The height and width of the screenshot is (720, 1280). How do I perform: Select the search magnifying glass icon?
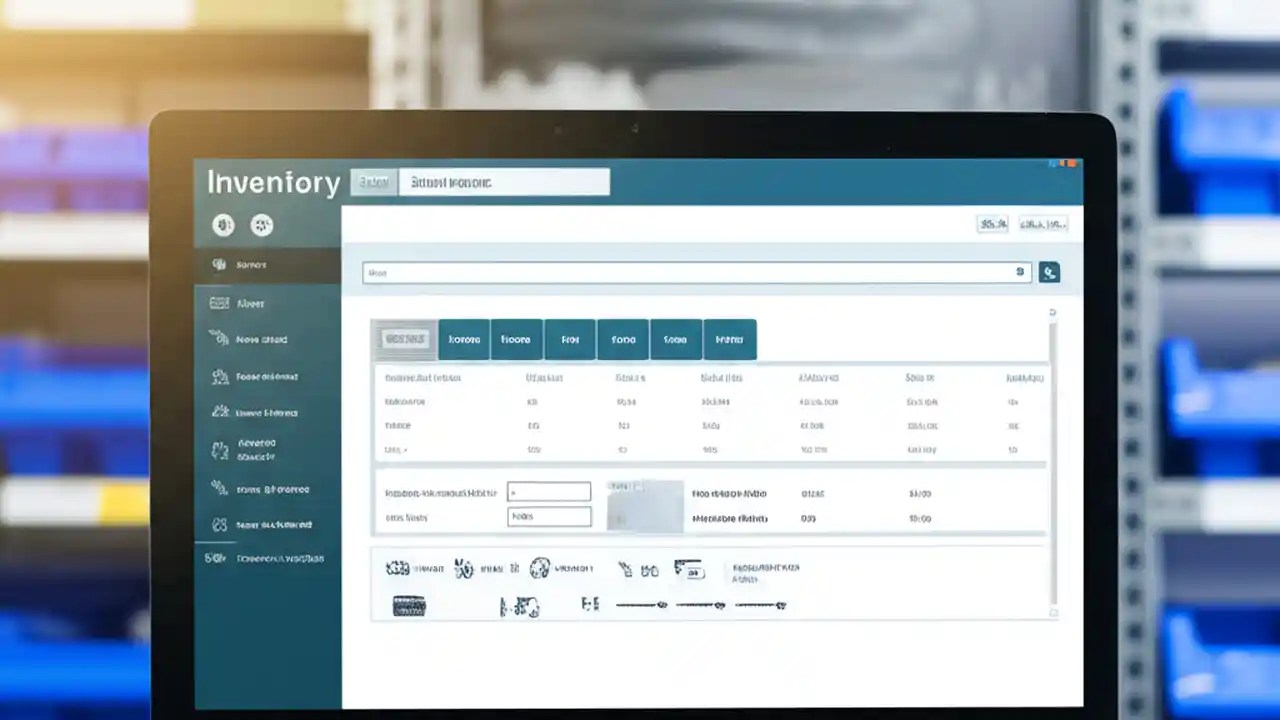click(x=1049, y=272)
